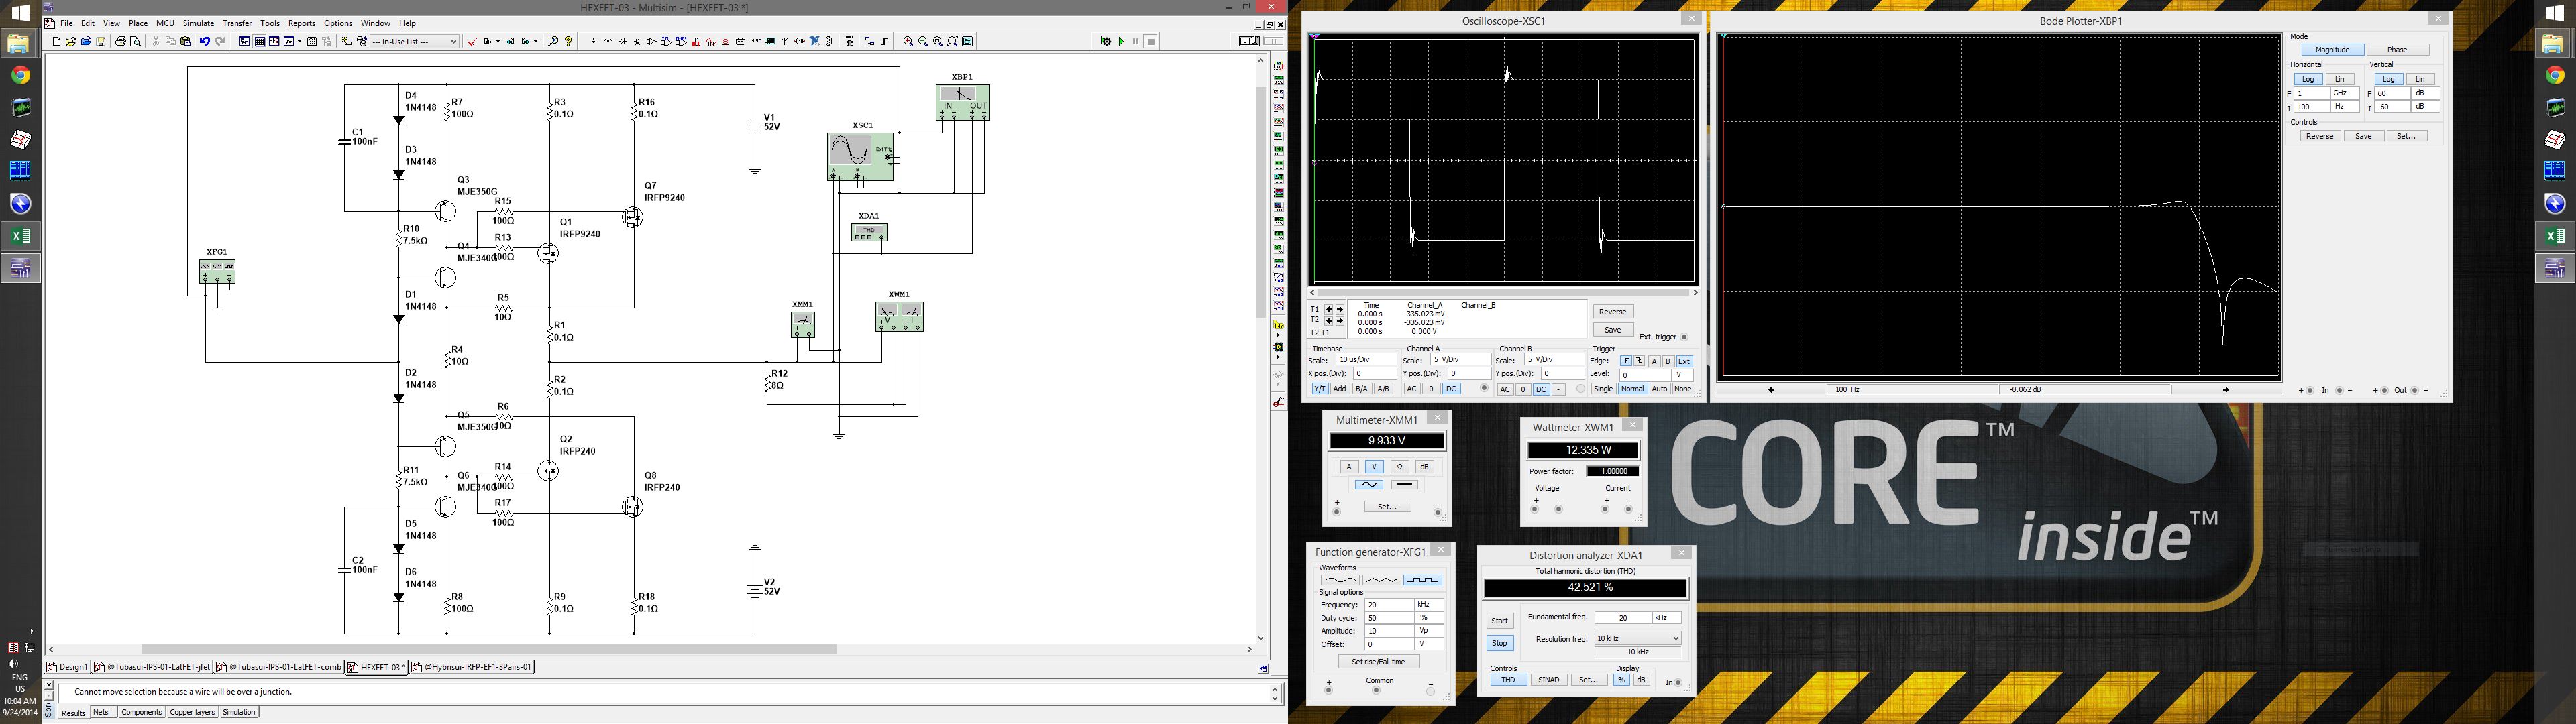Toggle Bode plotter Magnitude mode
The width and height of the screenshot is (2576, 724).
coord(2332,50)
